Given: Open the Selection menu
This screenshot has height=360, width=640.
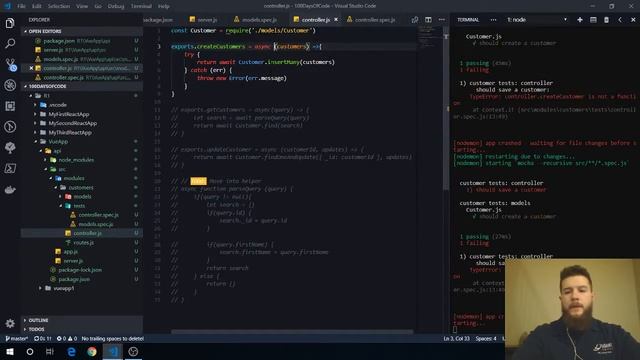Looking at the screenshot, I should pyautogui.click(x=59, y=6).
